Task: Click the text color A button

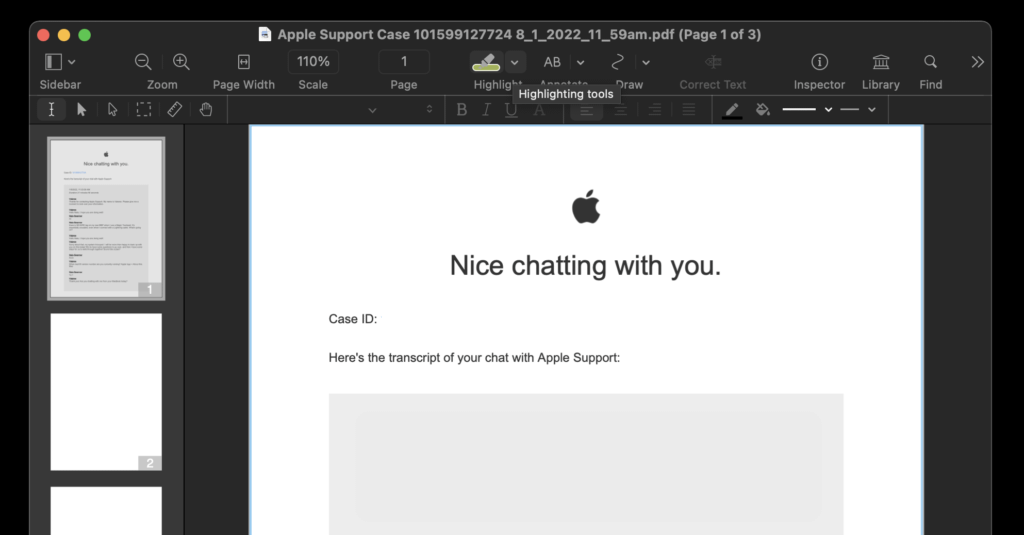Action: click(539, 110)
